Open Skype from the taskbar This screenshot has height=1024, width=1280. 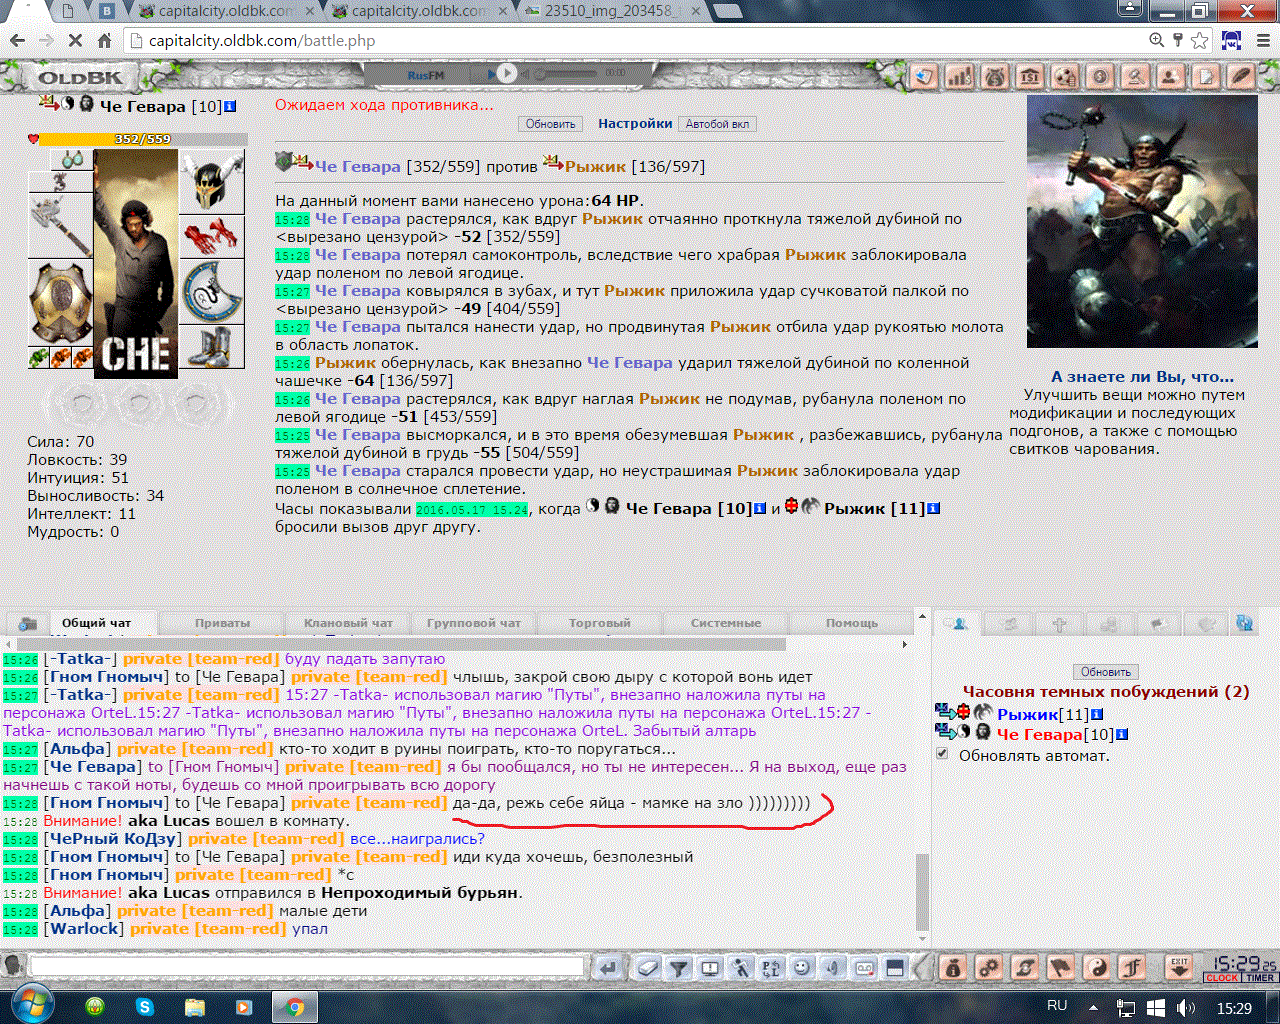pos(145,1007)
